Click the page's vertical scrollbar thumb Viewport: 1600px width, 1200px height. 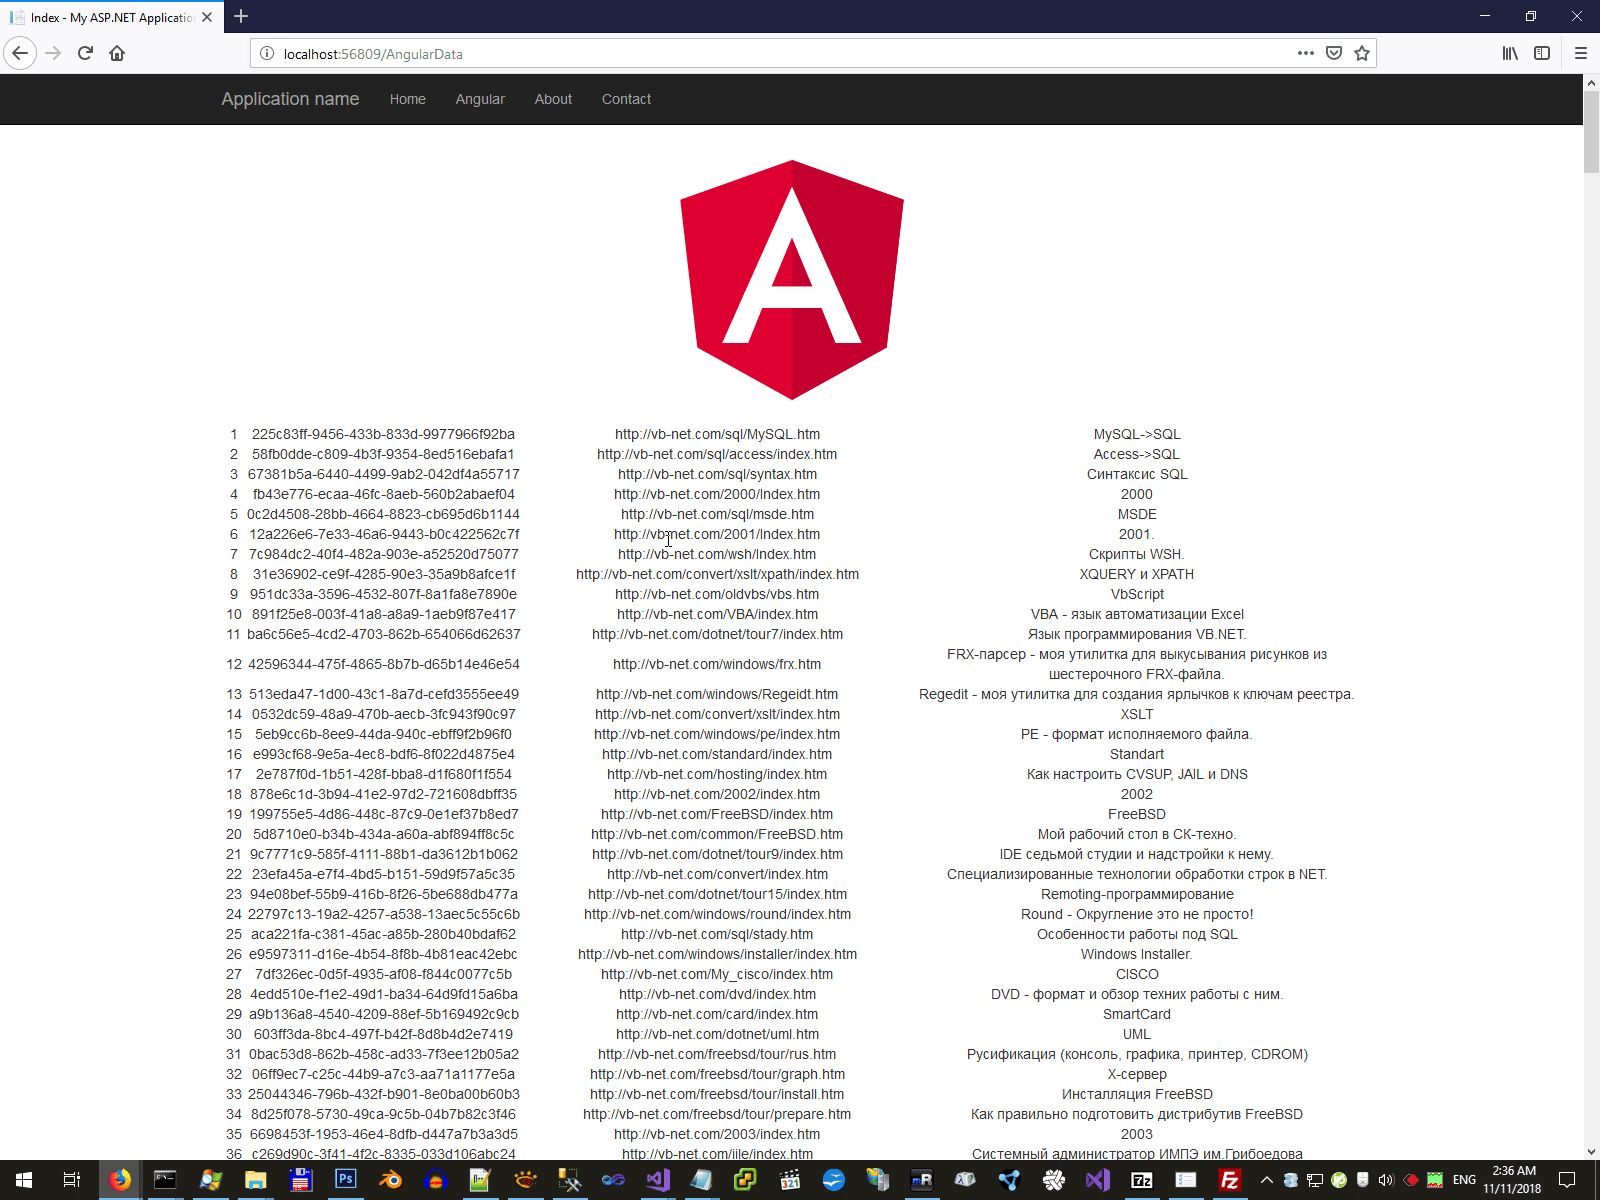tap(1591, 133)
